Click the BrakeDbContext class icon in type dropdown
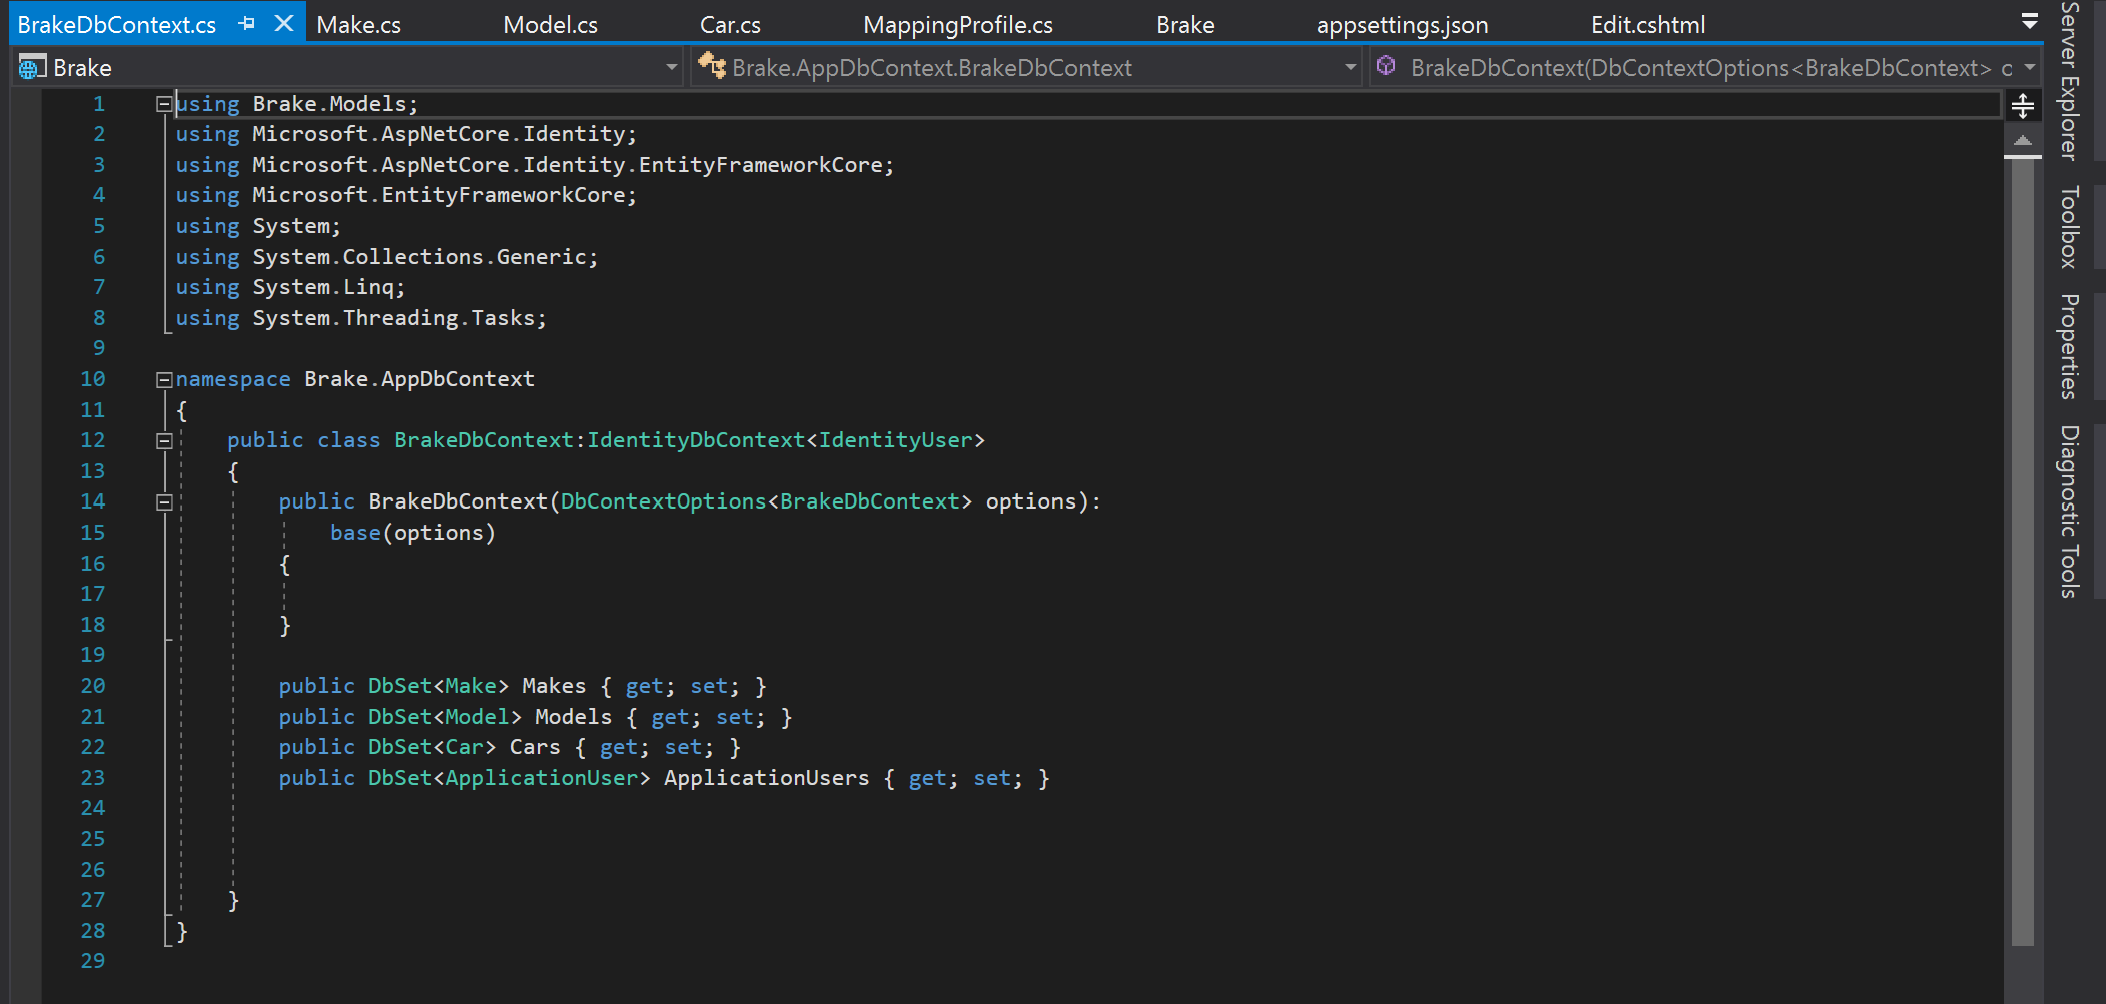The width and height of the screenshot is (2106, 1004). tap(712, 66)
